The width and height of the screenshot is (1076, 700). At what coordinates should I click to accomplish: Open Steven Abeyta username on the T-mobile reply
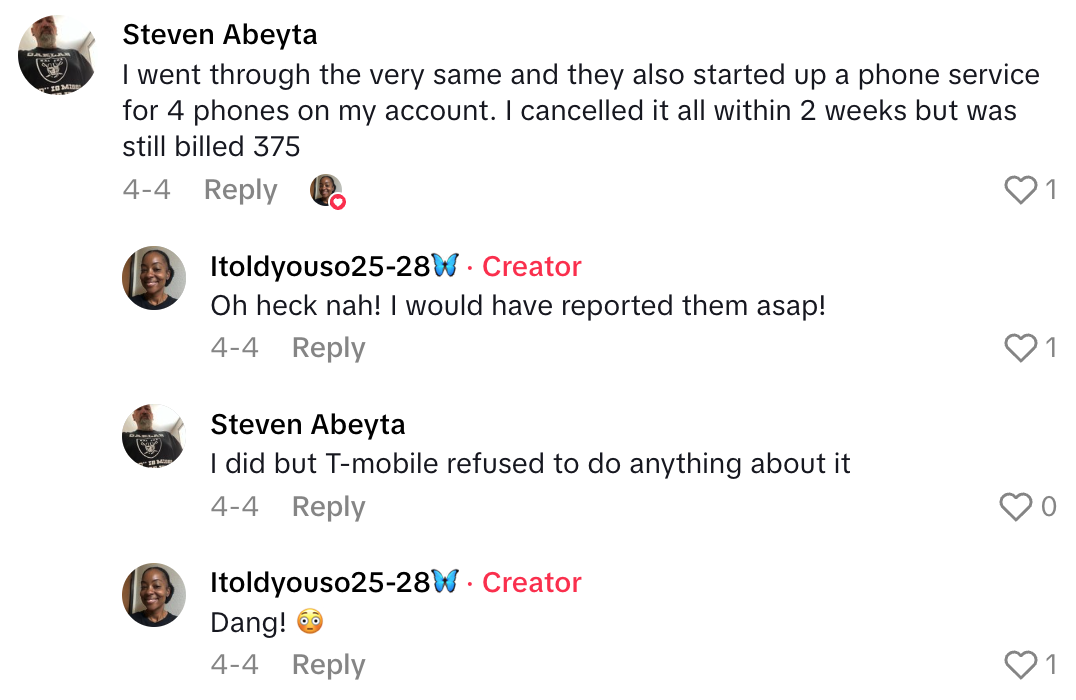(308, 425)
